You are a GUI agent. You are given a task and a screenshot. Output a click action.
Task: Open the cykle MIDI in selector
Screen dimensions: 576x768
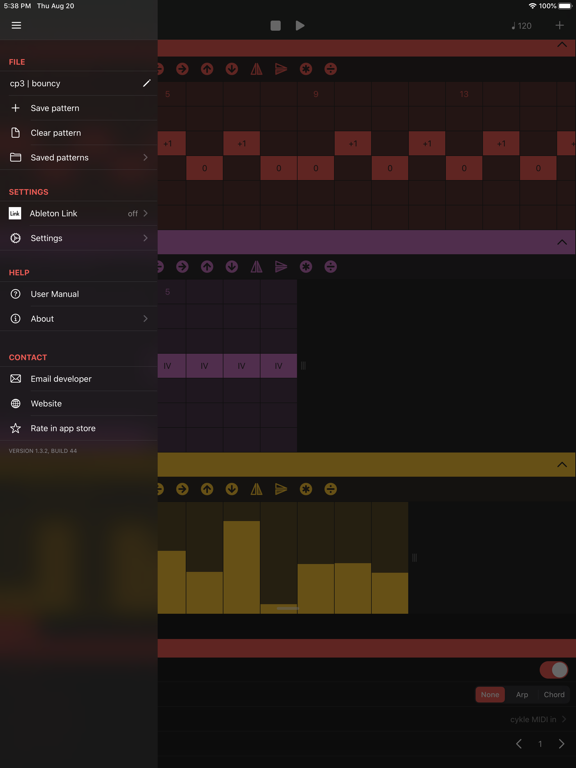(538, 720)
